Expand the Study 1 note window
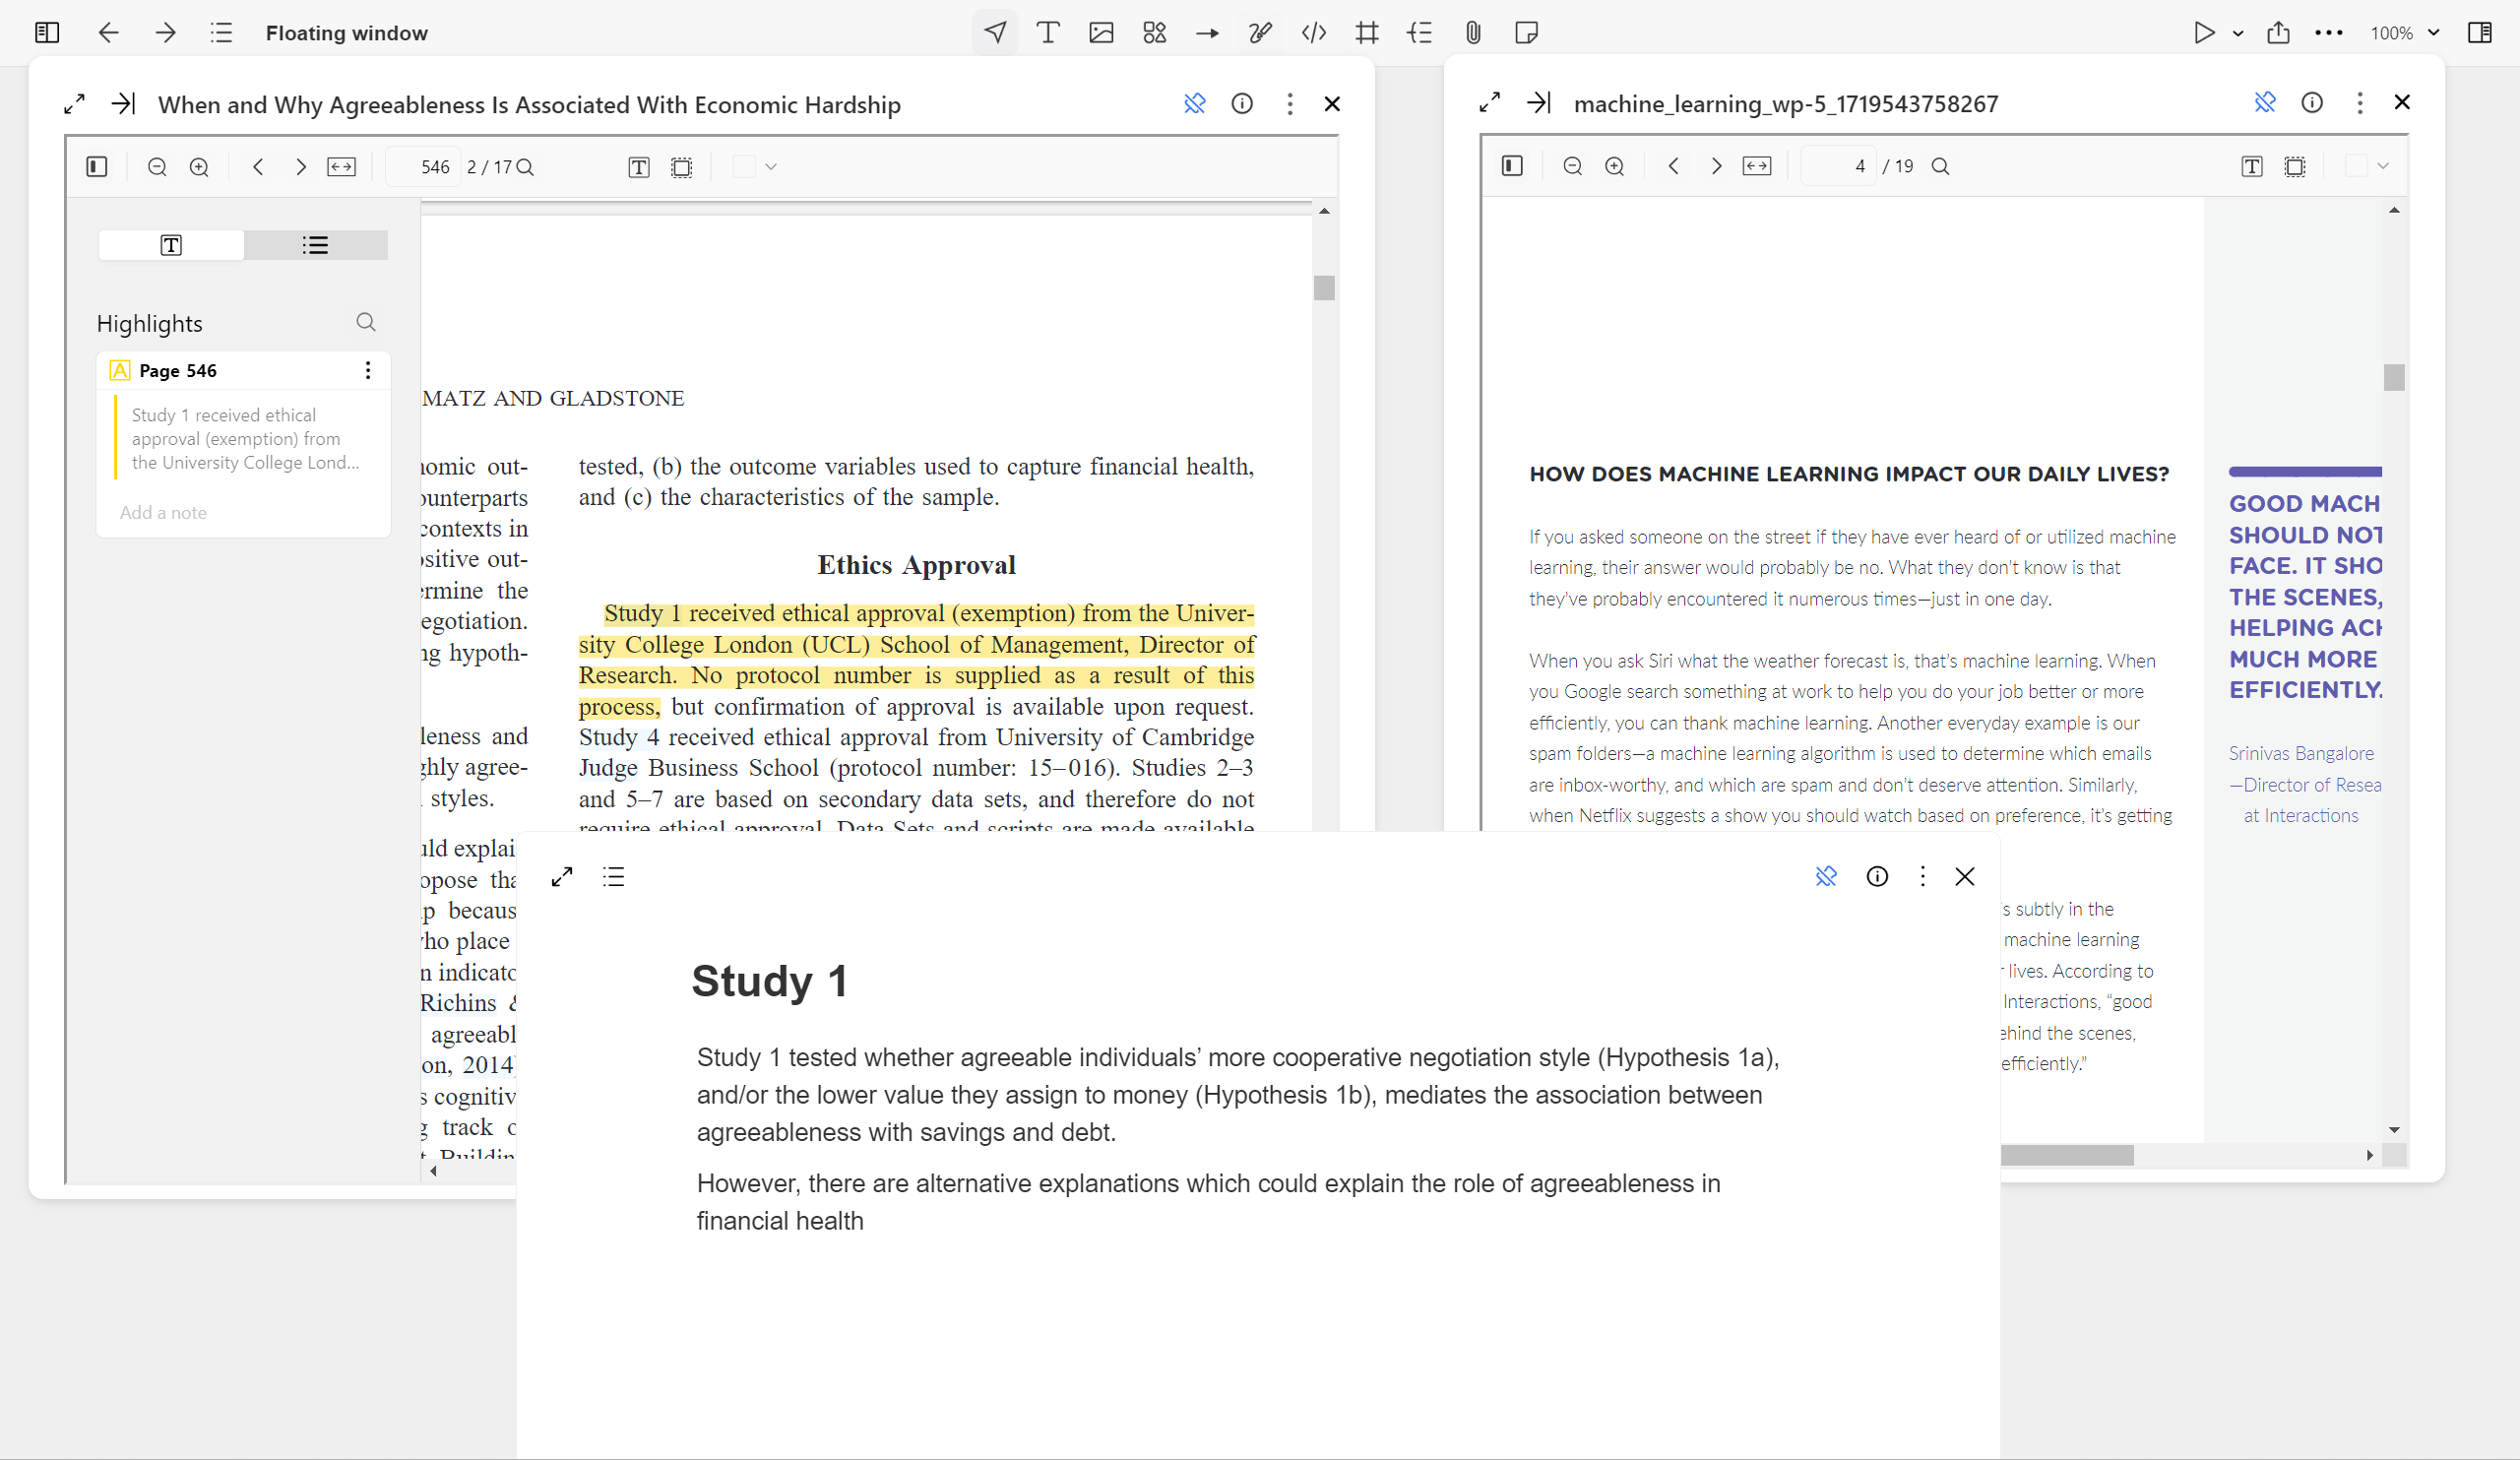 pos(562,877)
